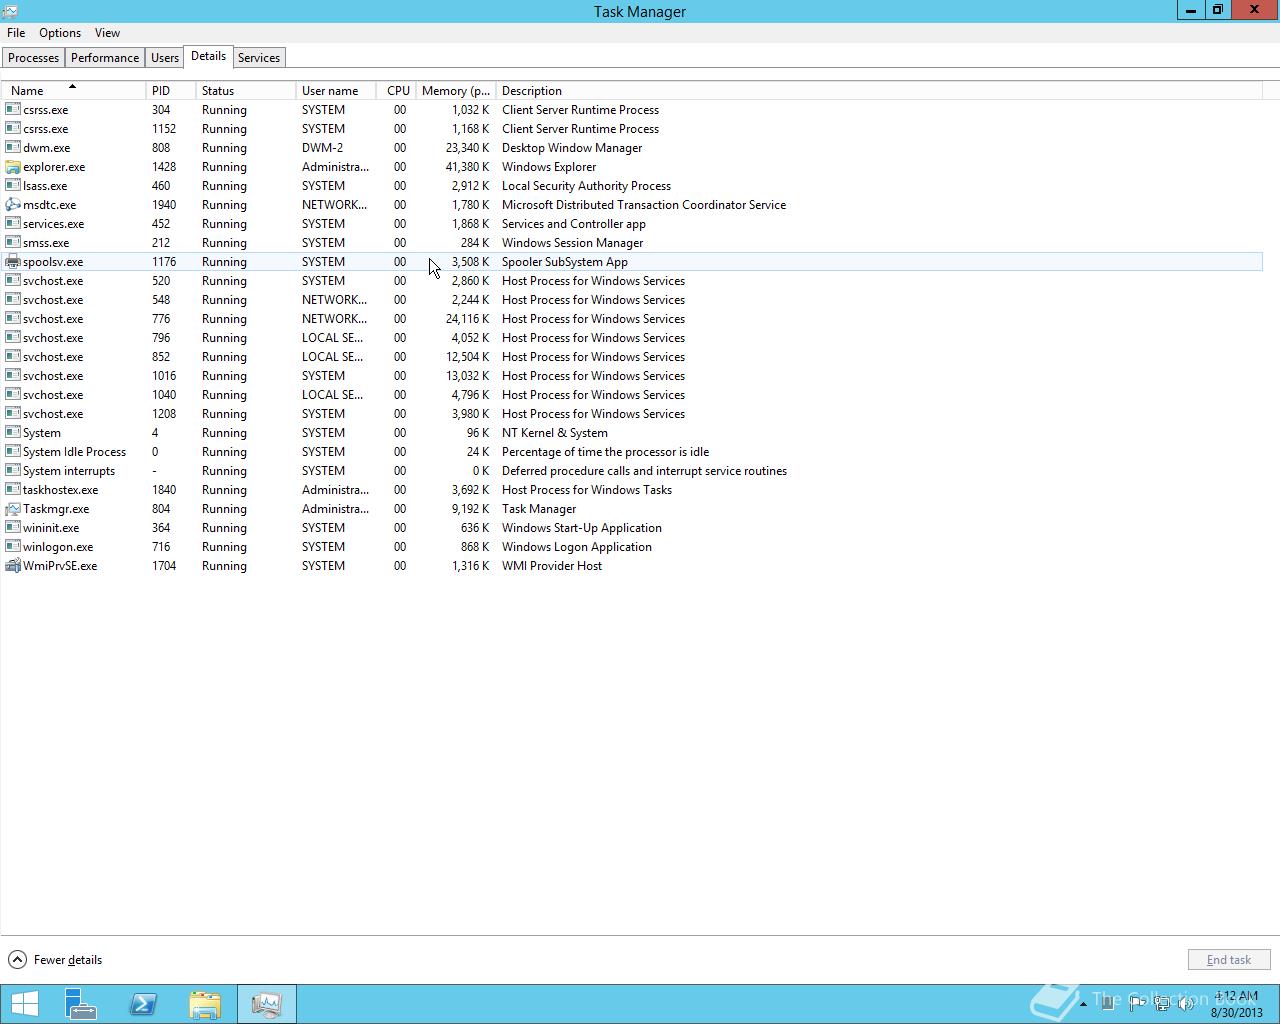Image resolution: width=1280 pixels, height=1024 pixels.
Task: Click the Task Manager title bar icon
Action: click(x=10, y=11)
